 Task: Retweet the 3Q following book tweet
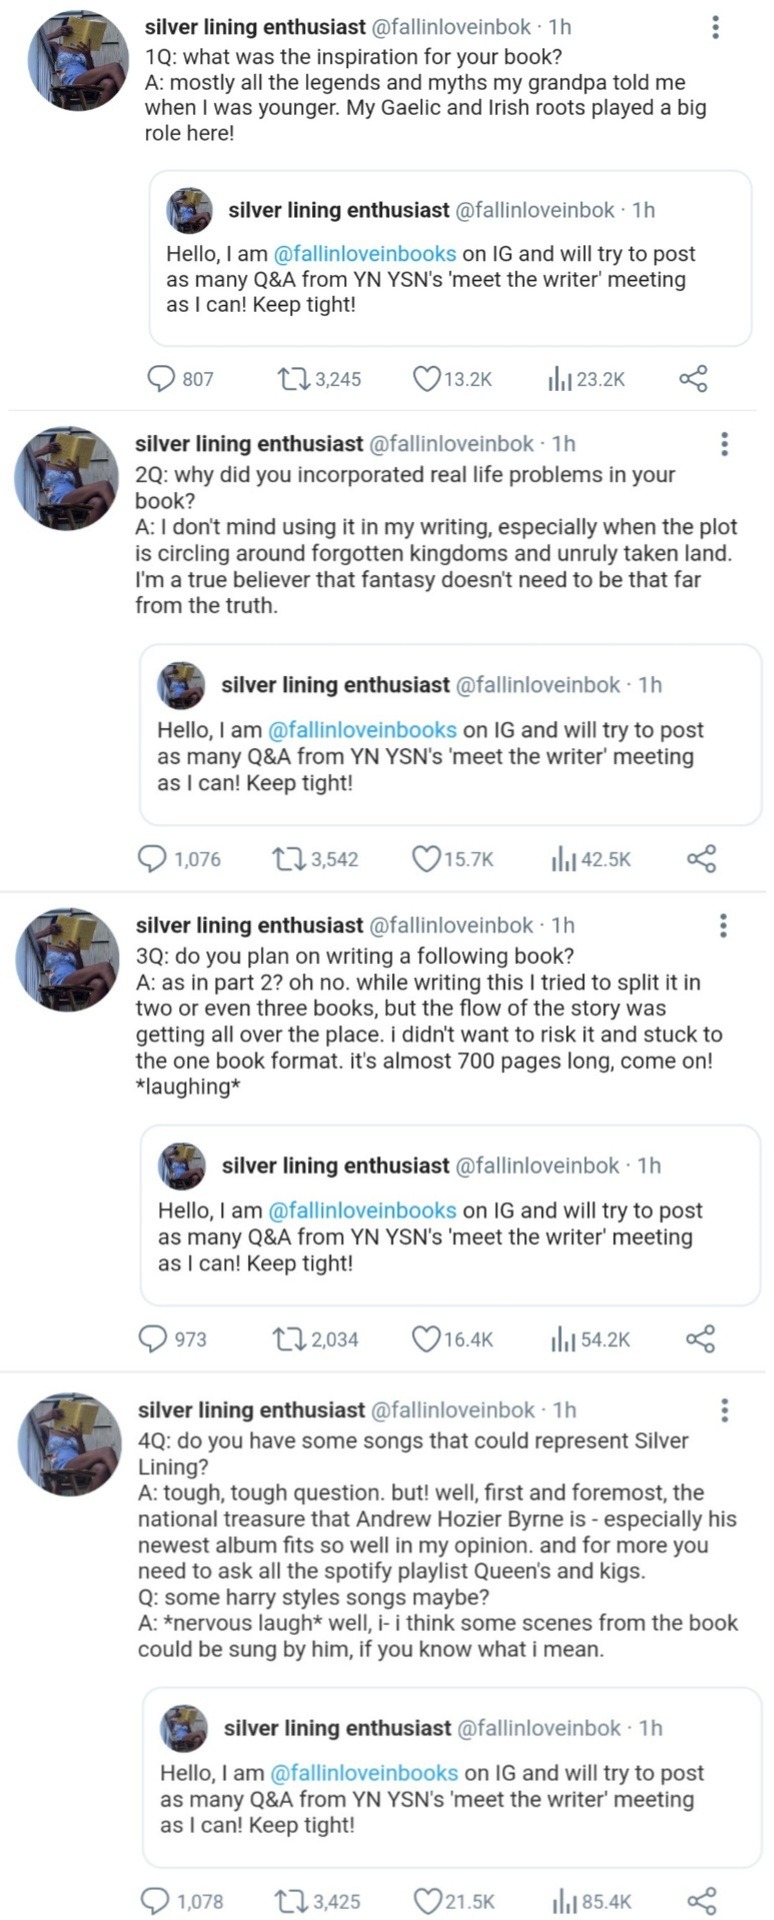(x=288, y=1339)
